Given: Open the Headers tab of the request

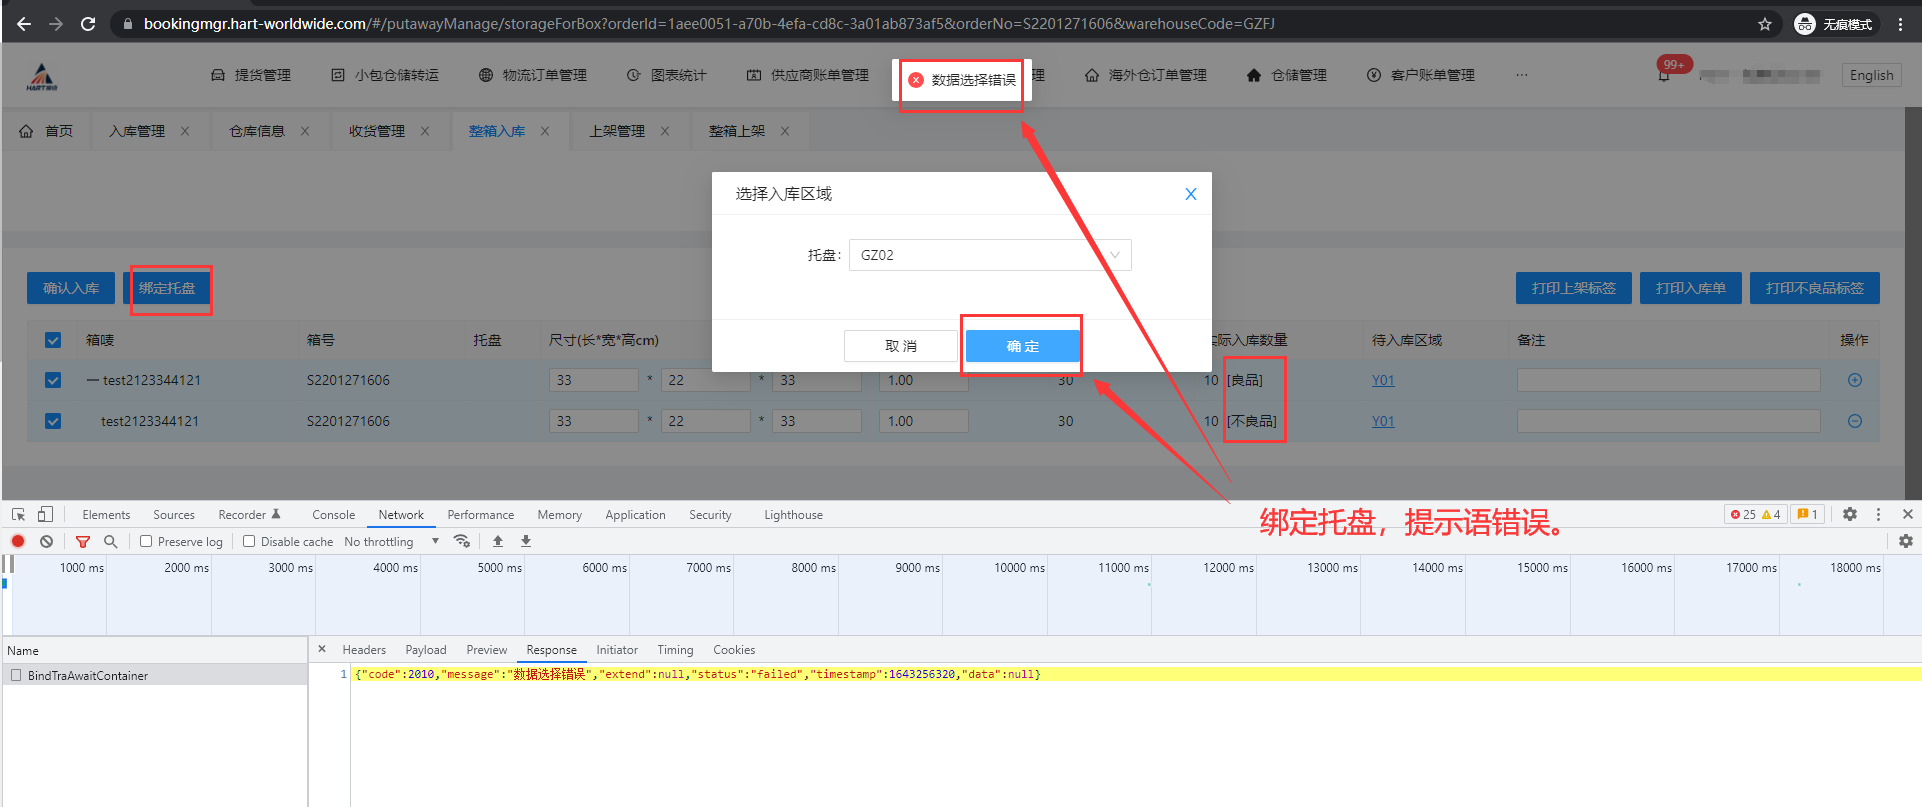Looking at the screenshot, I should pos(364,650).
